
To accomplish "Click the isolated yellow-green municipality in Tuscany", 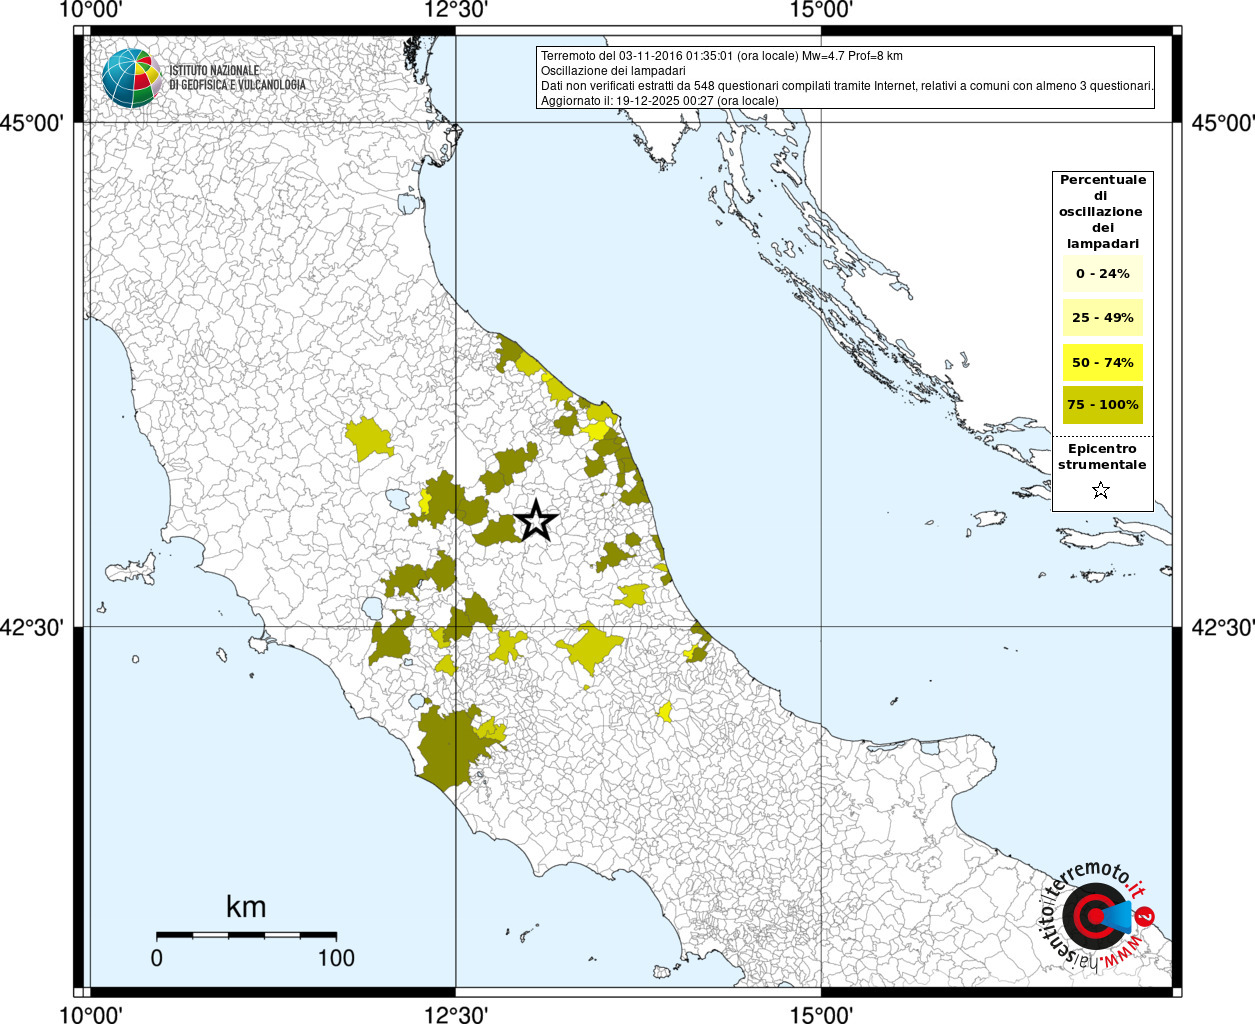I will 368,438.
